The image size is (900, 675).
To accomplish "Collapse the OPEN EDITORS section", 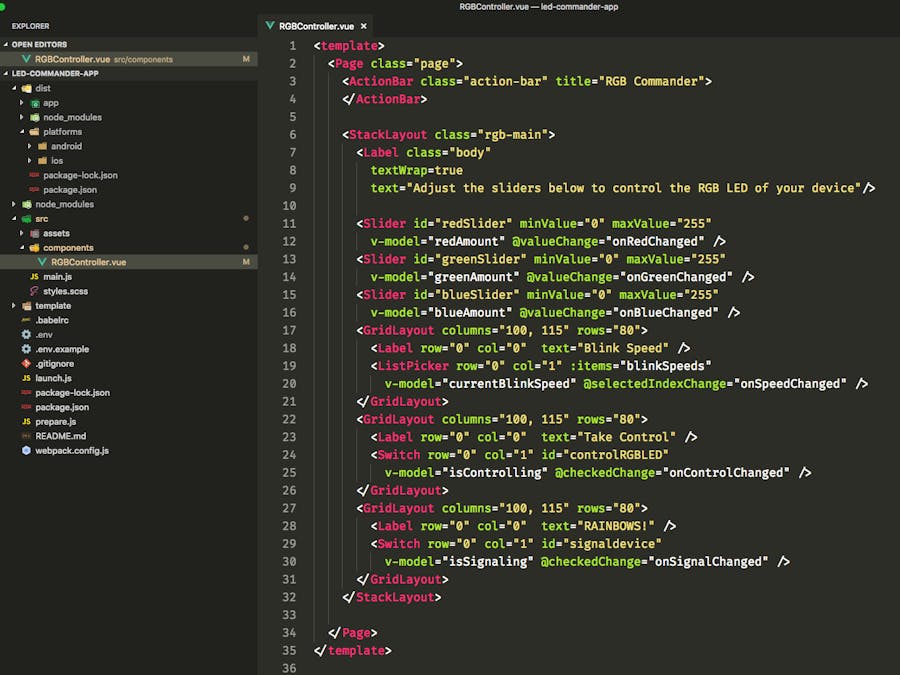I will point(8,44).
